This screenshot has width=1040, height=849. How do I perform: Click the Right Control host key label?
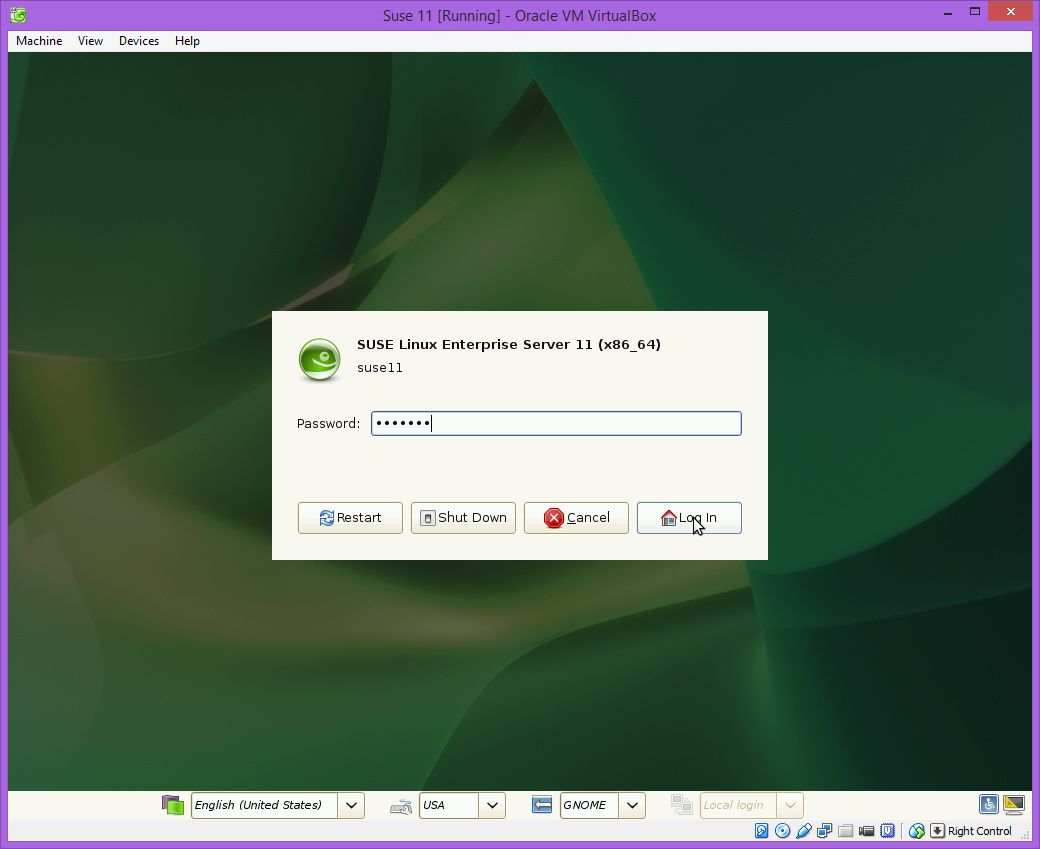coord(979,831)
